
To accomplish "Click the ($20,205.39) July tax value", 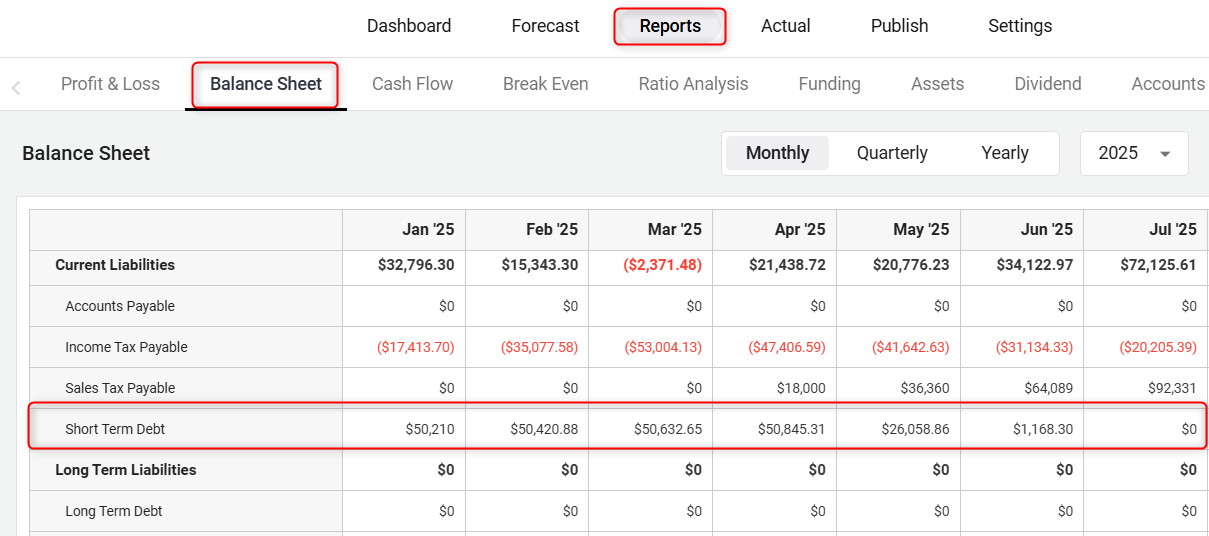I will tap(1159, 347).
